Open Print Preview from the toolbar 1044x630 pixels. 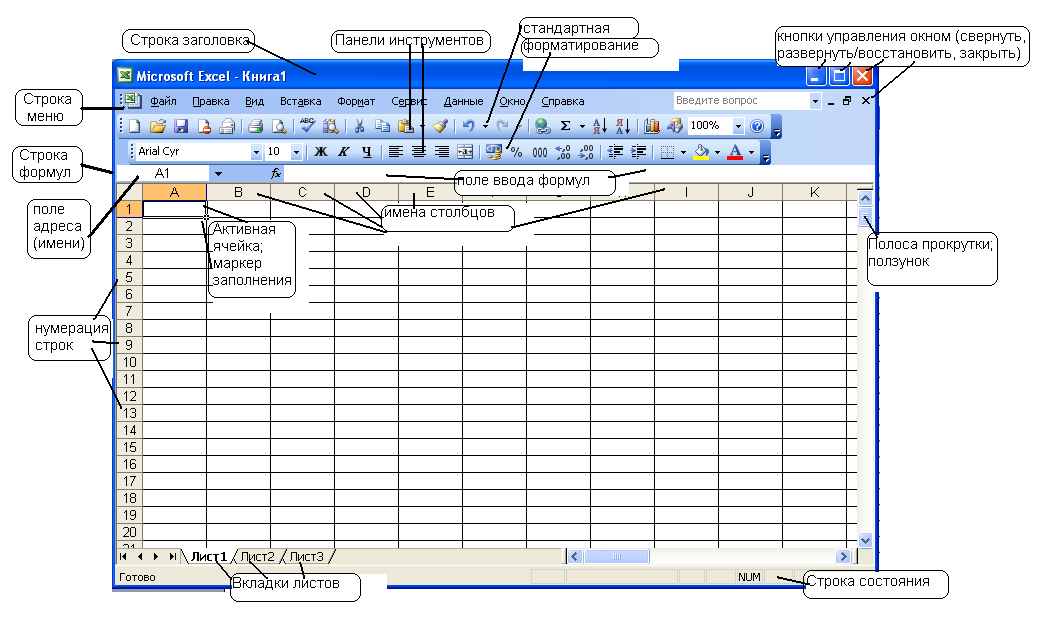279,126
